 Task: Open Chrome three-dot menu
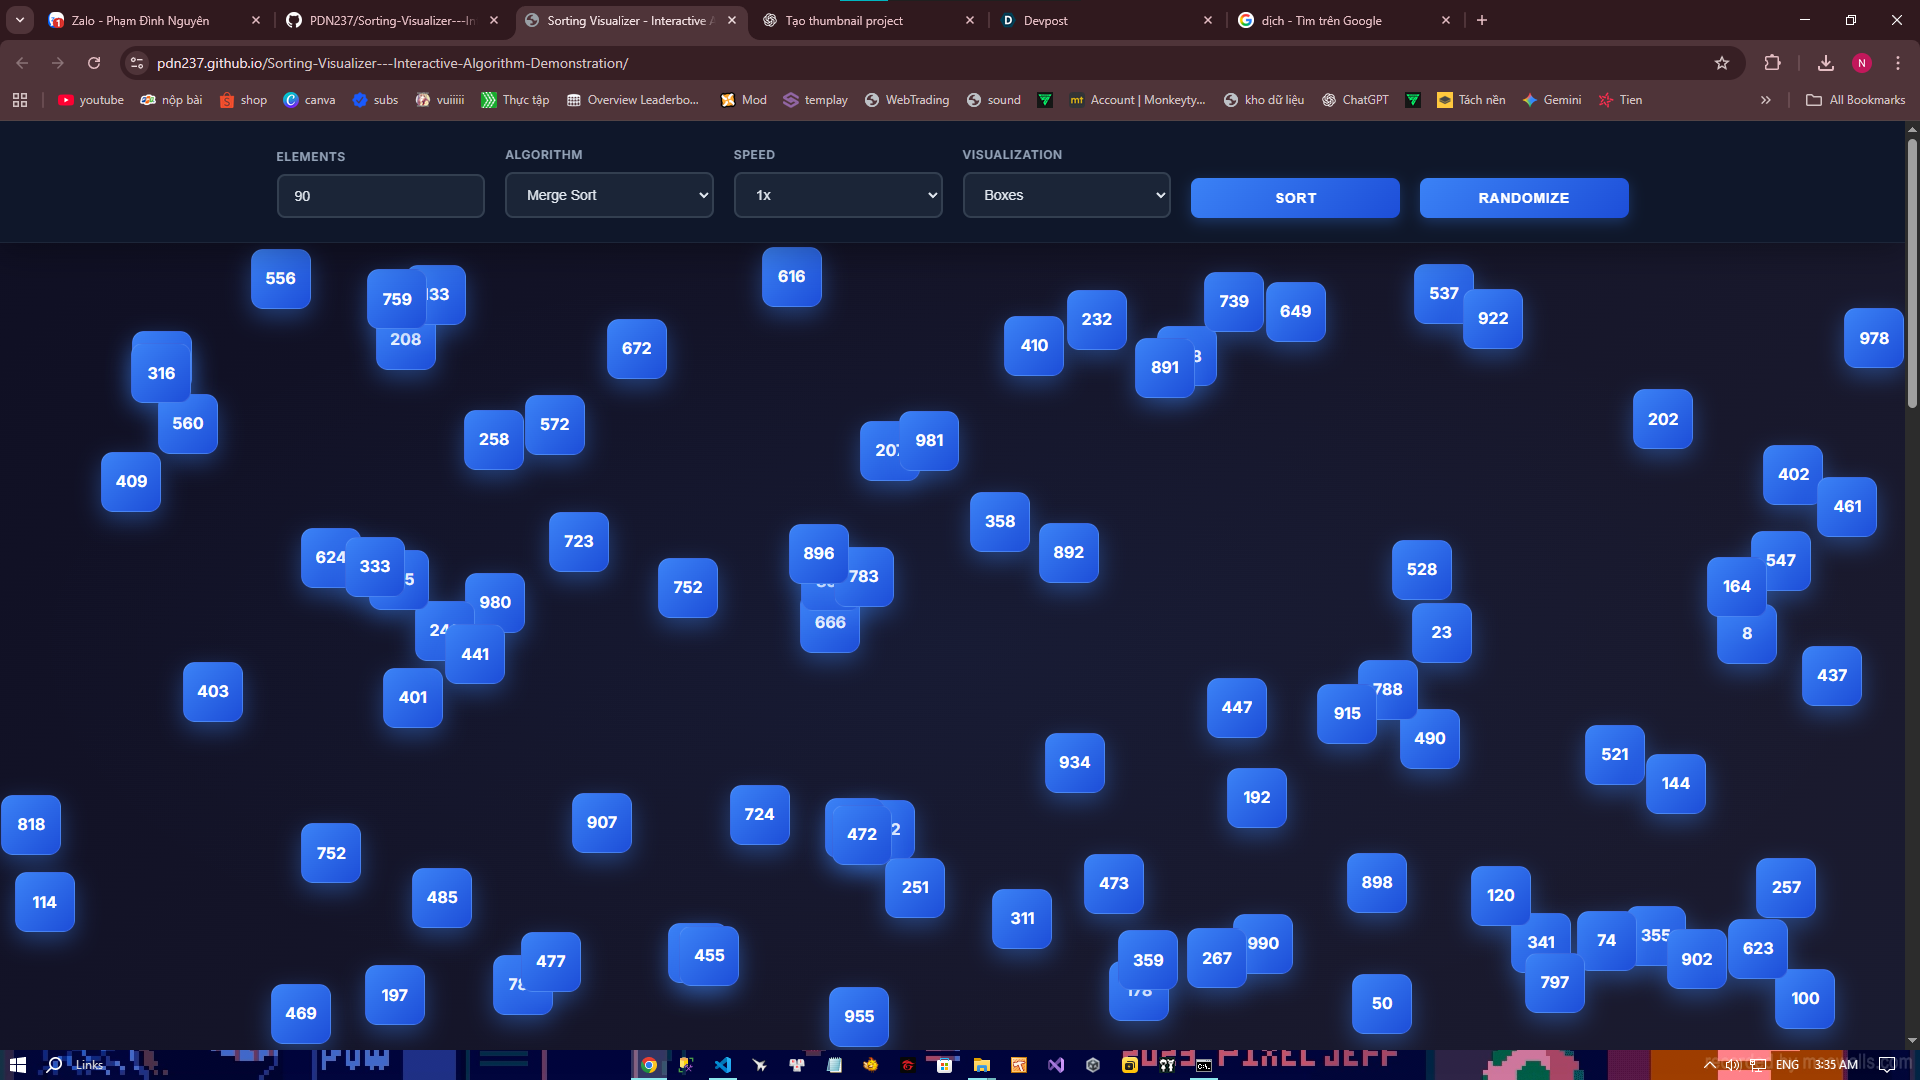[1897, 63]
